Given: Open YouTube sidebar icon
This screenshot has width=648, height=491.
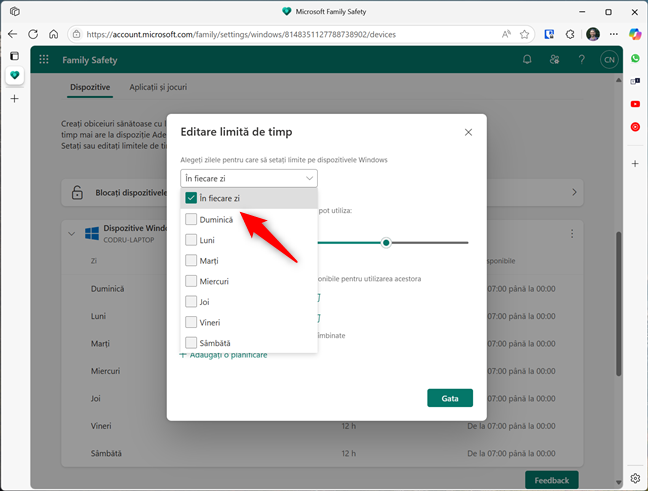Looking at the screenshot, I should (635, 104).
